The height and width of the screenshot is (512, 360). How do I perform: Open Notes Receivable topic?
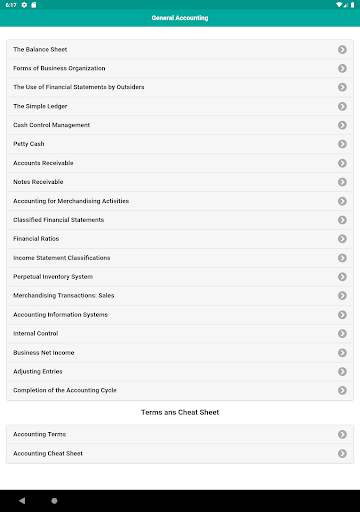pos(180,182)
